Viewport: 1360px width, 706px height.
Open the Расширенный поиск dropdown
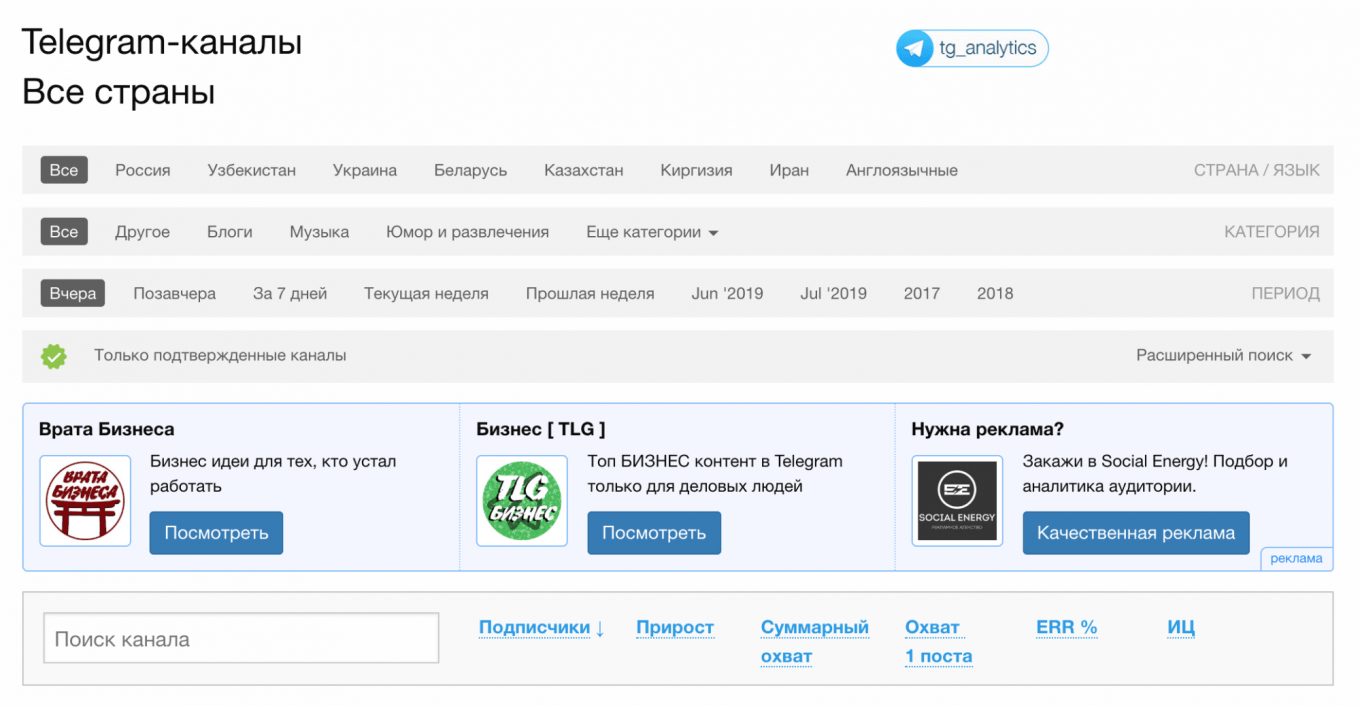click(x=1223, y=356)
